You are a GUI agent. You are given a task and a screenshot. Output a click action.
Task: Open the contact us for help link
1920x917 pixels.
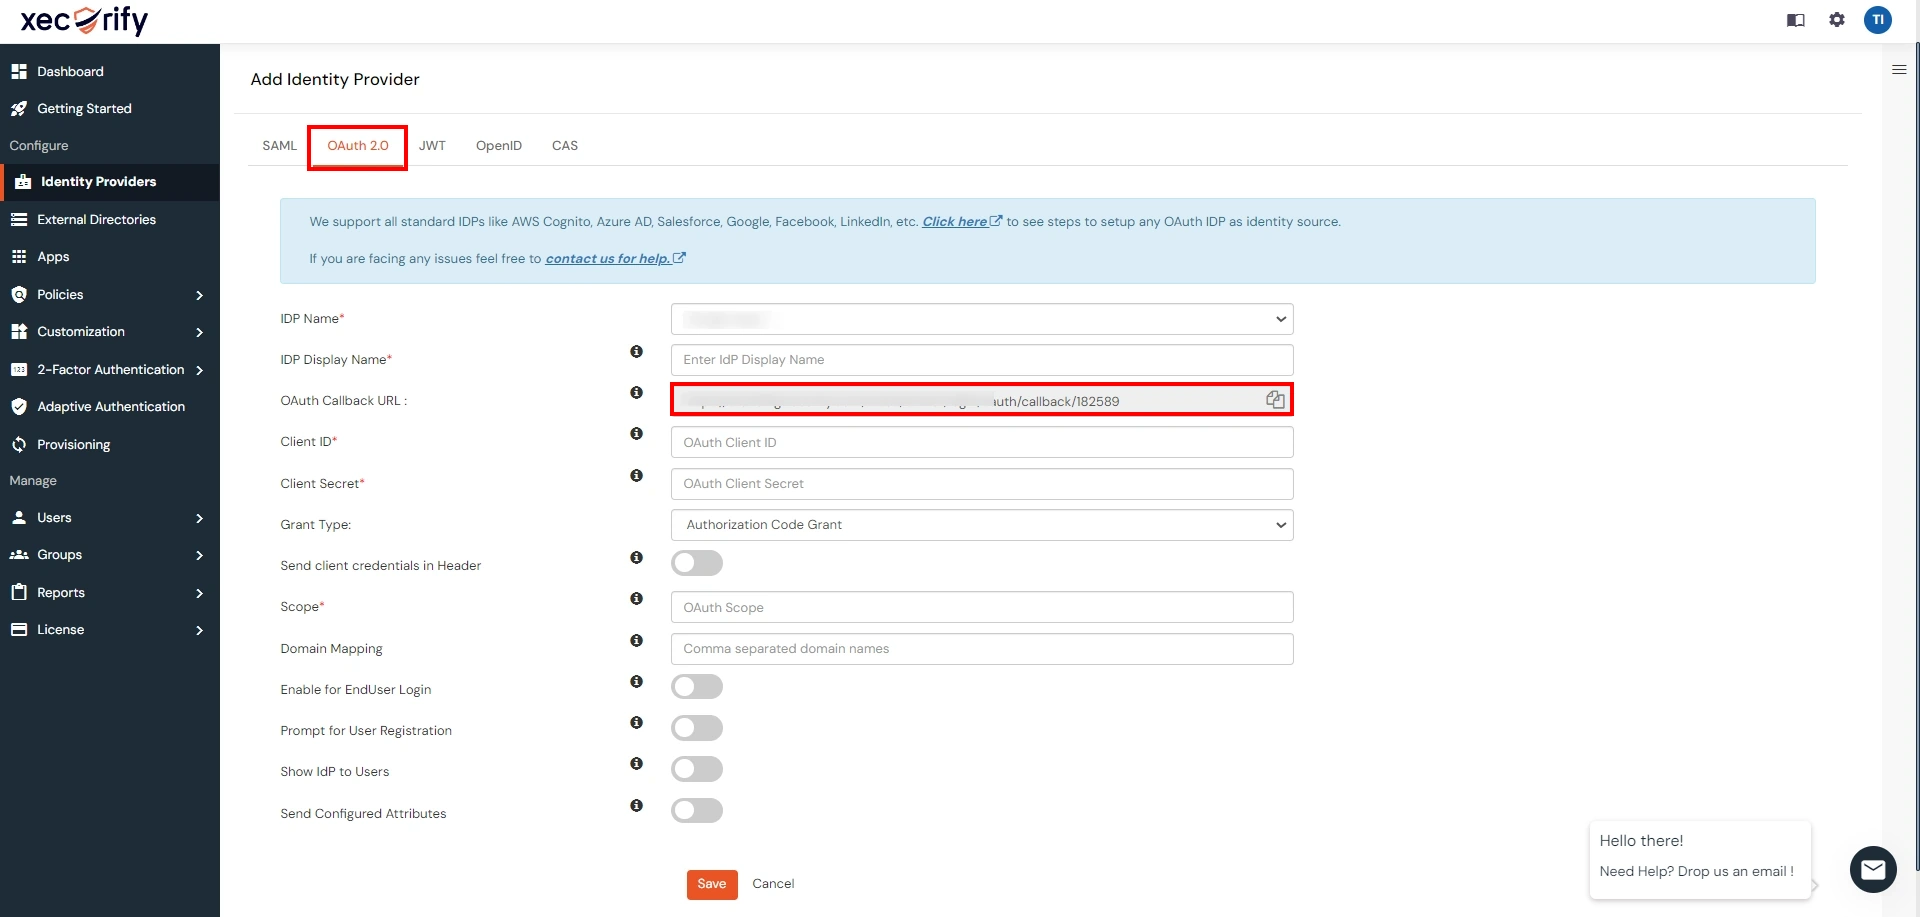point(607,259)
